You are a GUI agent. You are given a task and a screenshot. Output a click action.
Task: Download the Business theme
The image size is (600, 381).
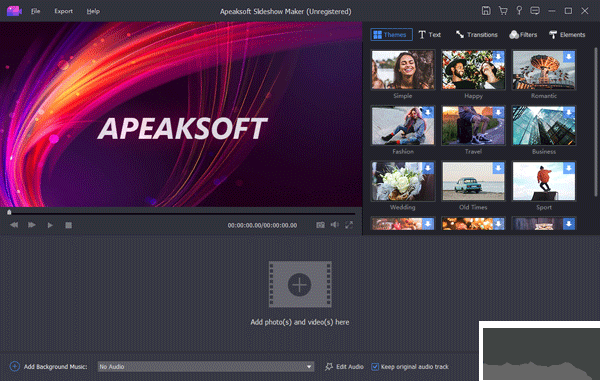coord(569,112)
